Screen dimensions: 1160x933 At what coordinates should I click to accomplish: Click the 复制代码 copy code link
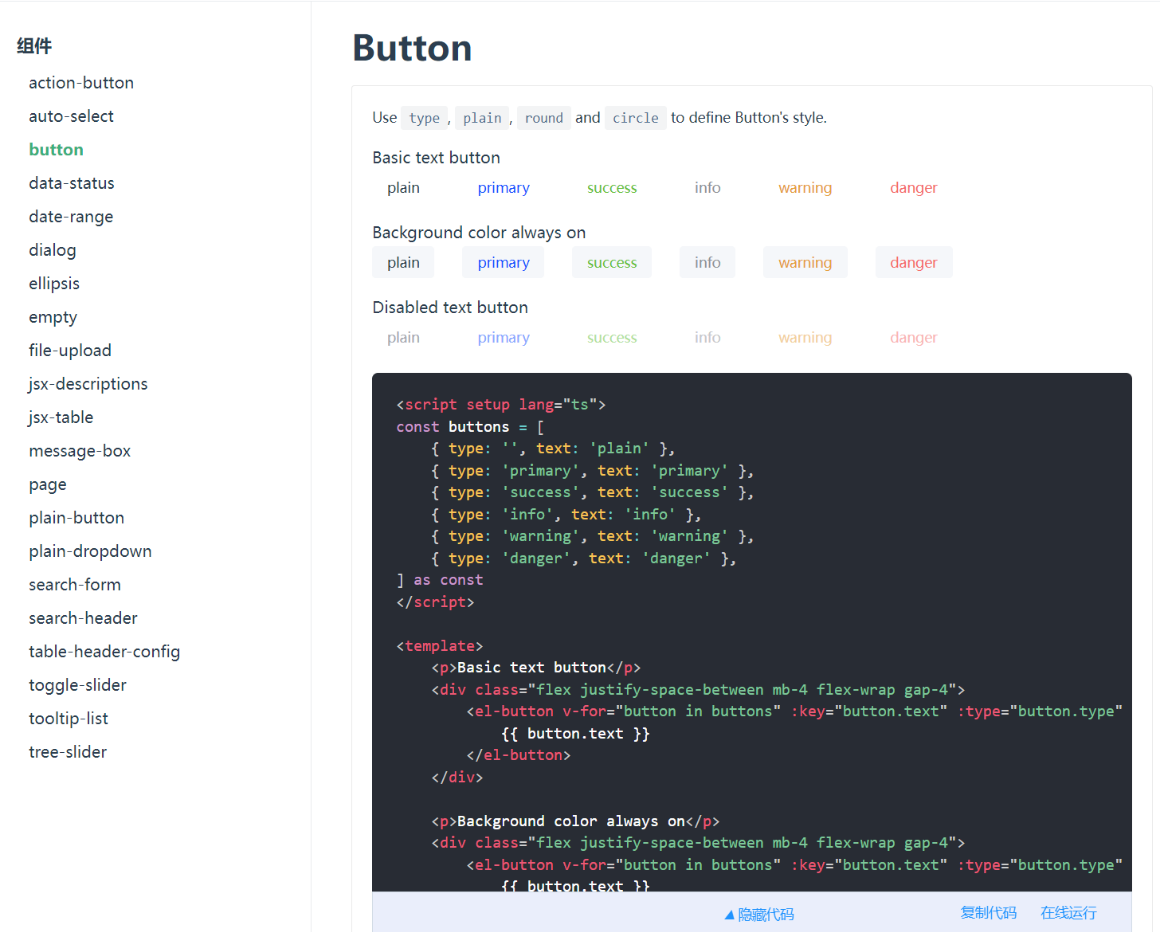pyautogui.click(x=988, y=912)
